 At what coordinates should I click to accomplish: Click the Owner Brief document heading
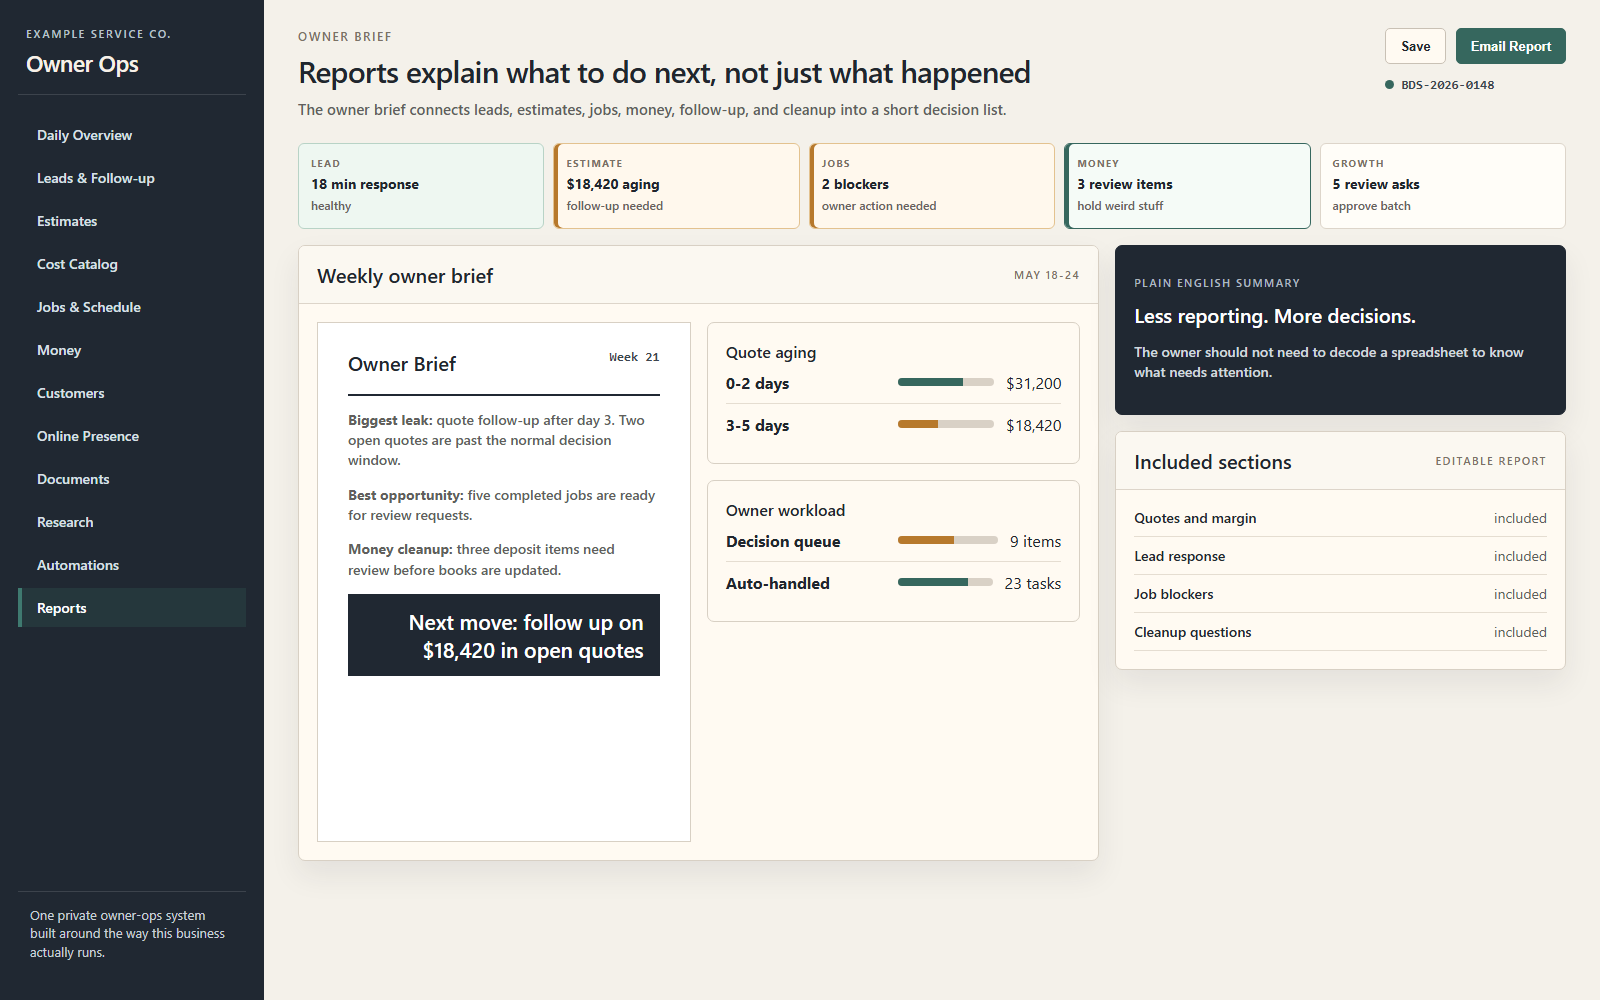coord(402,364)
